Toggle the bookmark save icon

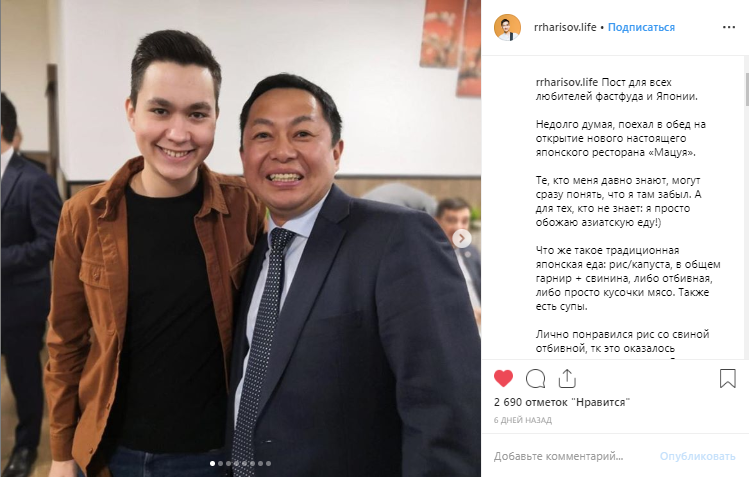728,378
